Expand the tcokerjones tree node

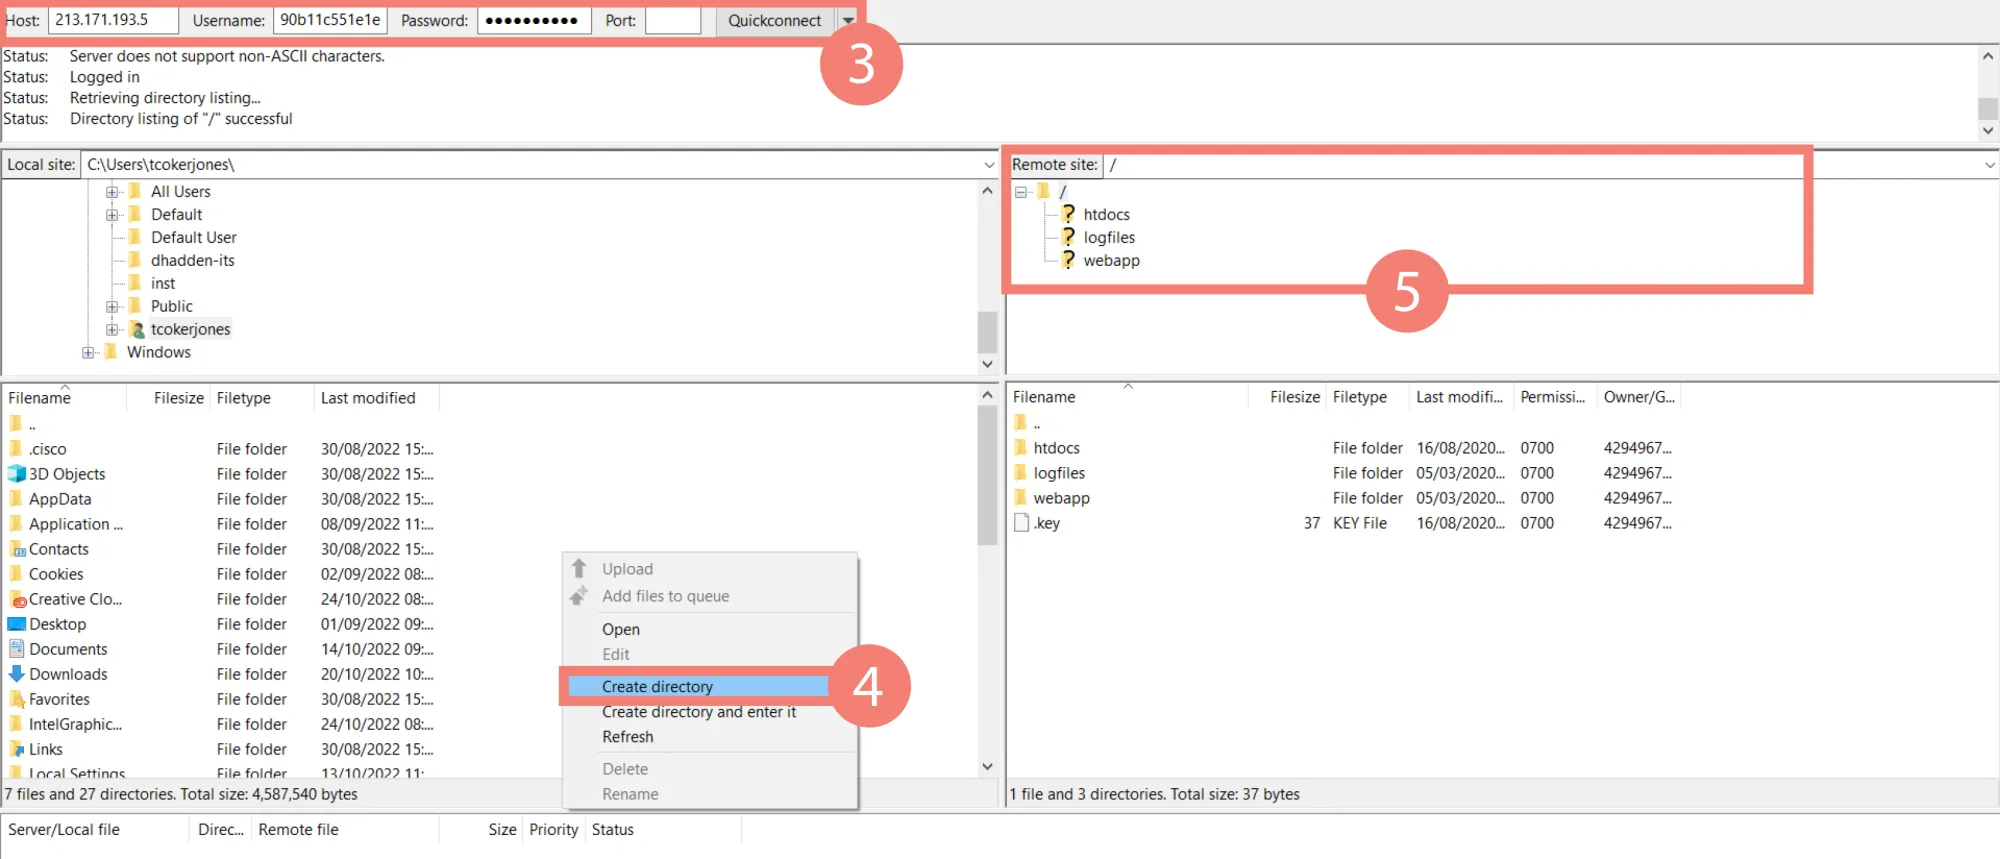point(112,329)
